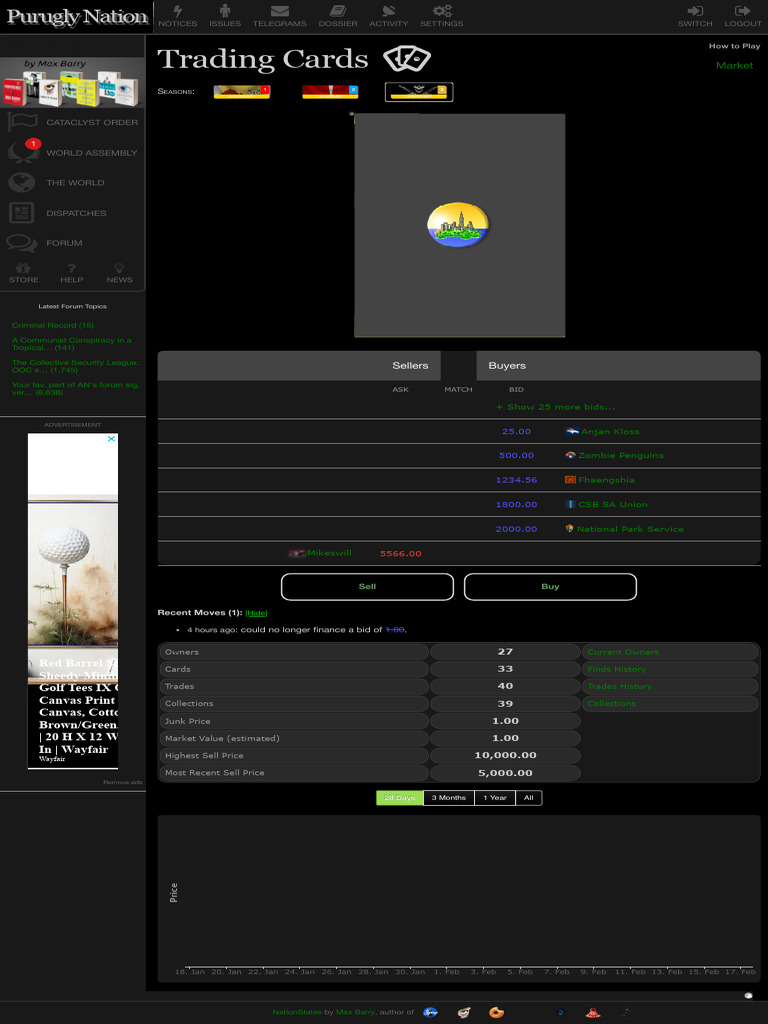This screenshot has height=1024, width=768.
Task: Click the 2000.00 bid price
Action: click(x=516, y=529)
